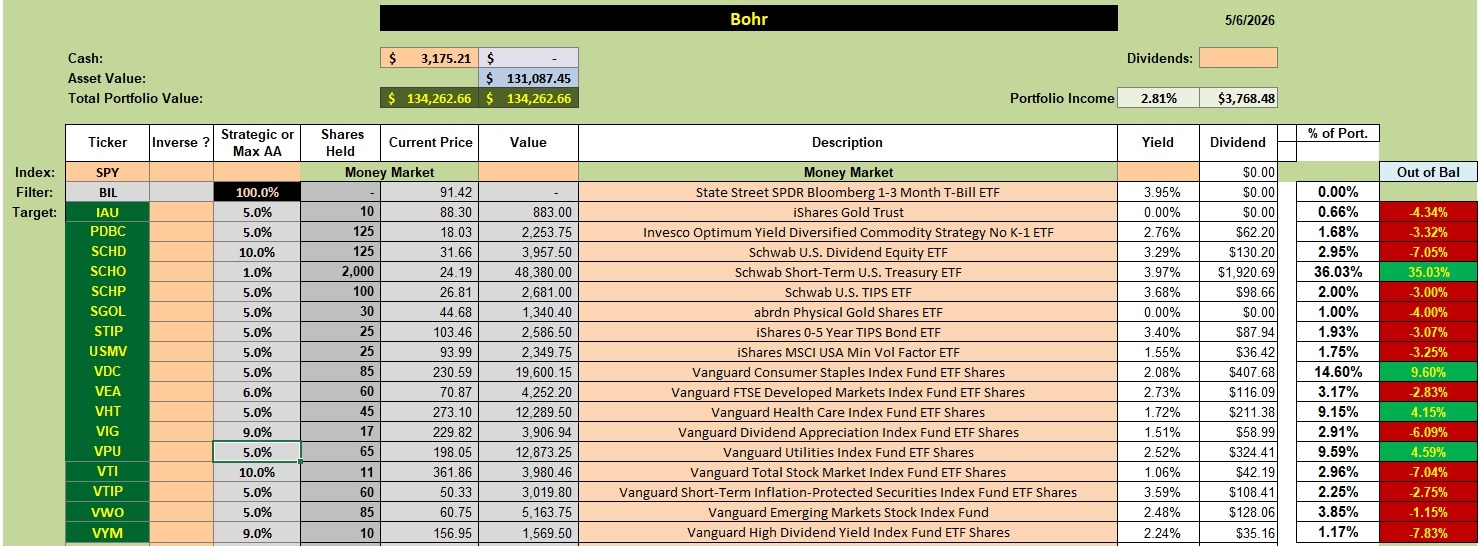1479x546 pixels.
Task: Select the SPY index ticker cell
Action: (x=108, y=172)
